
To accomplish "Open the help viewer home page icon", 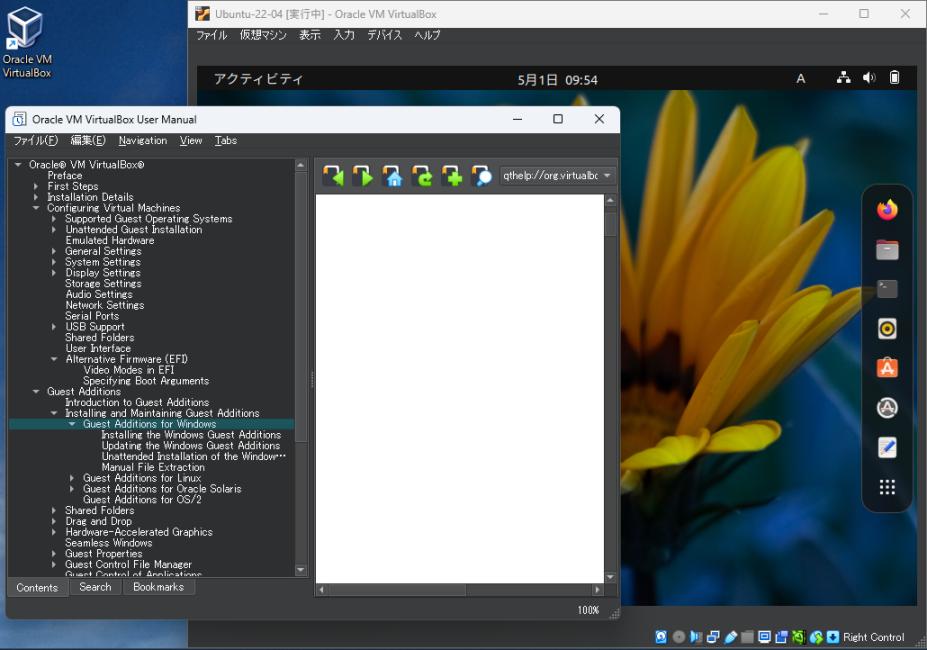I will point(393,176).
